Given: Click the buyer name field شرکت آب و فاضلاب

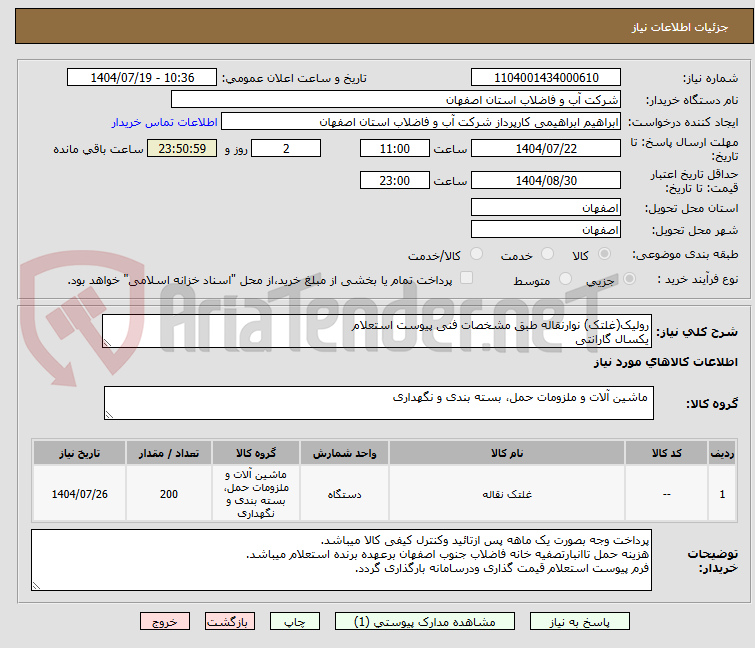Looking at the screenshot, I should pos(396,100).
